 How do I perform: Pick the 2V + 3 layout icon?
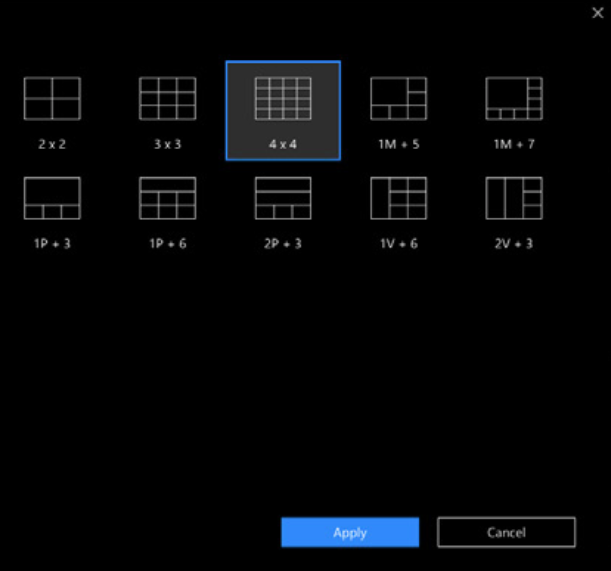[x=514, y=198]
